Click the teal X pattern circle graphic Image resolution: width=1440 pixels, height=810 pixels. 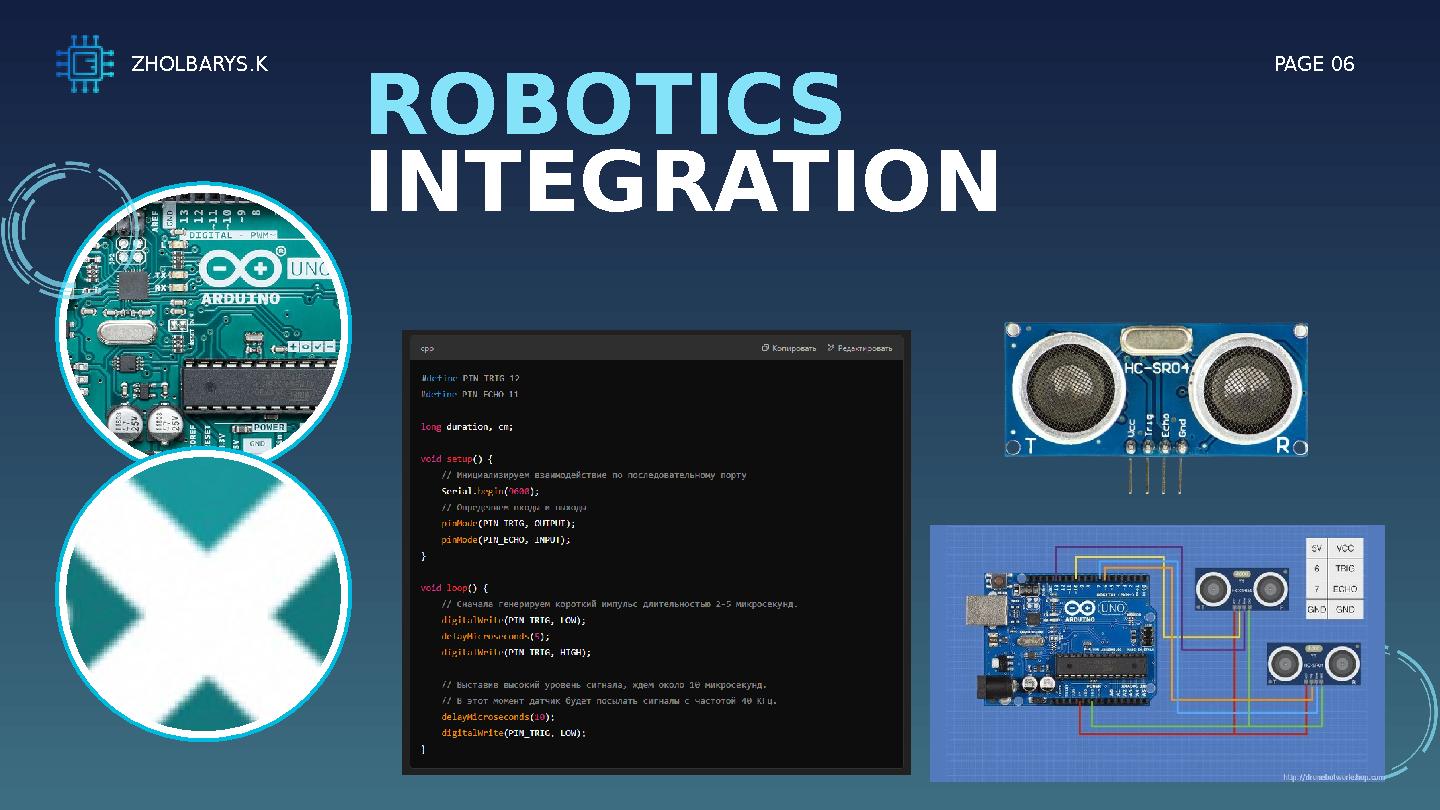tap(204, 592)
